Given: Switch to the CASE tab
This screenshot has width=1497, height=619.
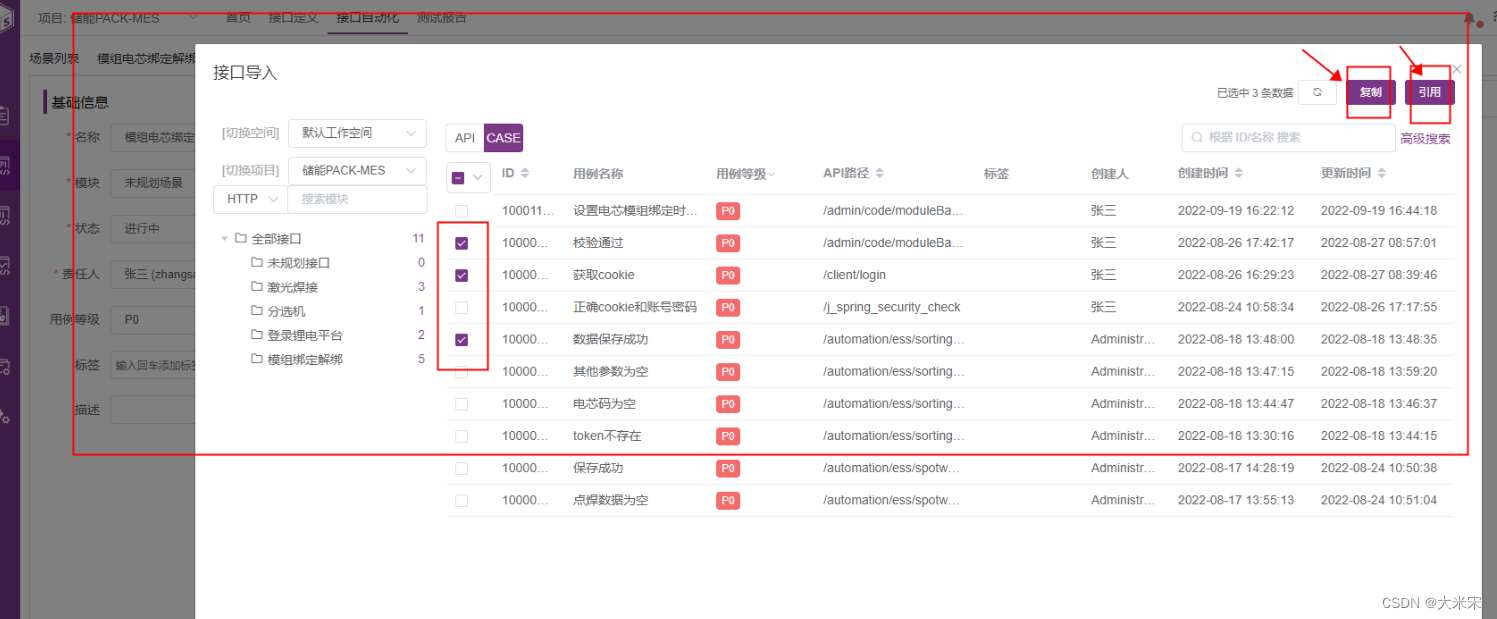Looking at the screenshot, I should pyautogui.click(x=503, y=138).
